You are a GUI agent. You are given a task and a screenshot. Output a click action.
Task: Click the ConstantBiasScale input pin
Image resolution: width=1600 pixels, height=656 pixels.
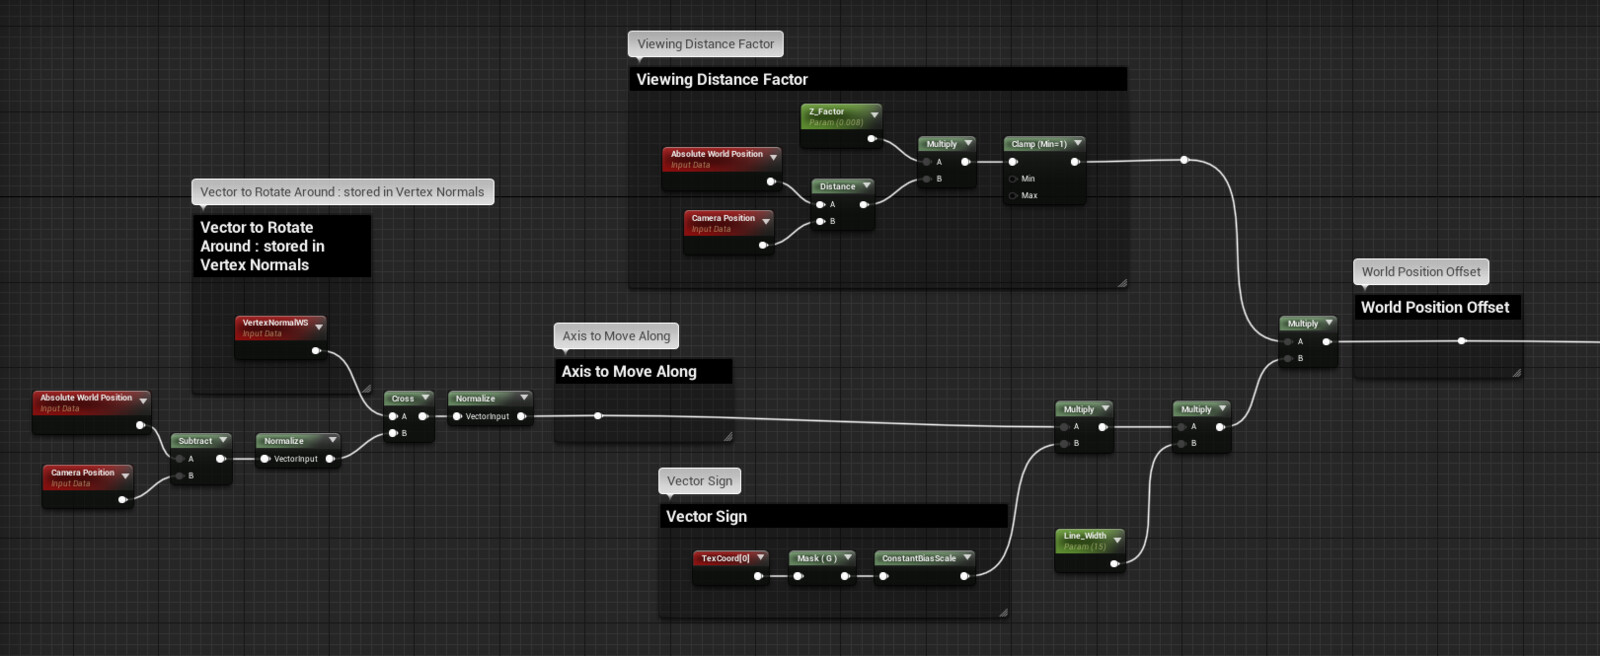884,576
